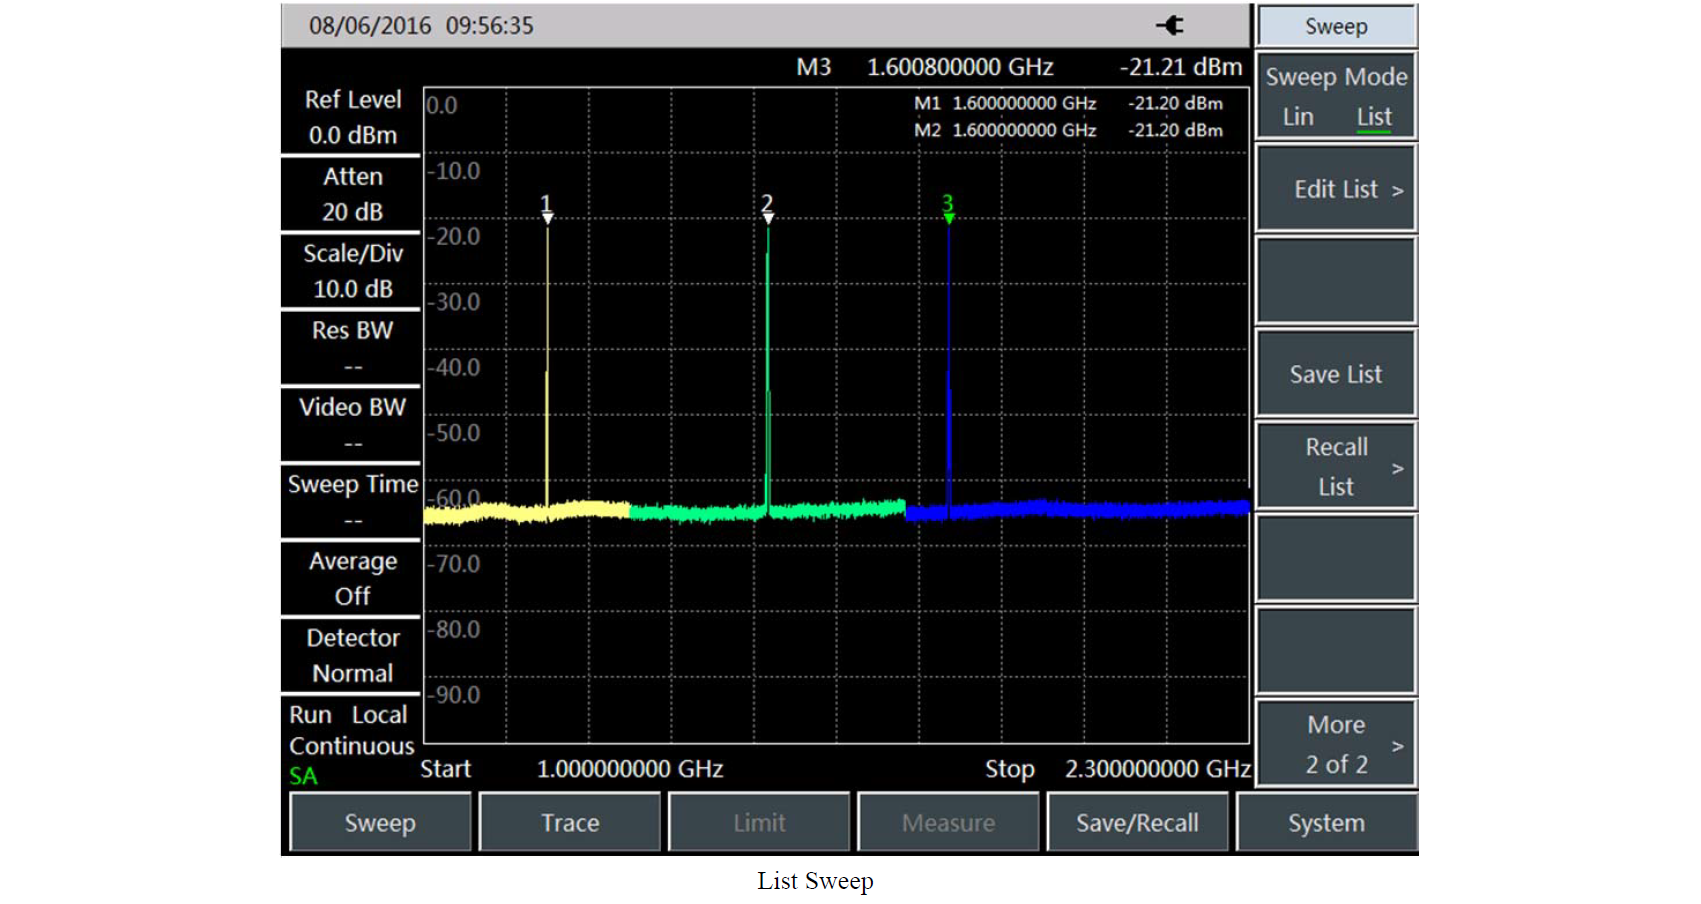
Task: Select the Sweep Time parameter
Action: (352, 502)
